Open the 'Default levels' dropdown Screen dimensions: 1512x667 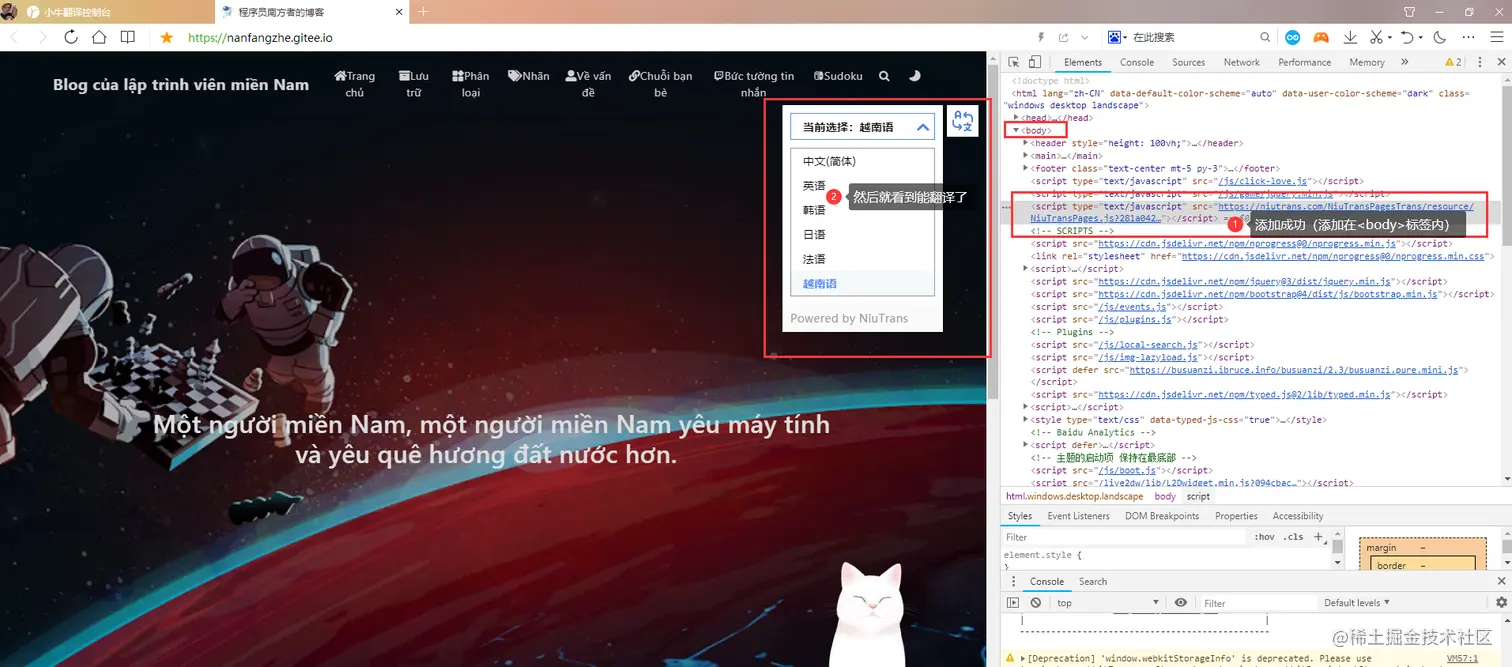[1357, 603]
